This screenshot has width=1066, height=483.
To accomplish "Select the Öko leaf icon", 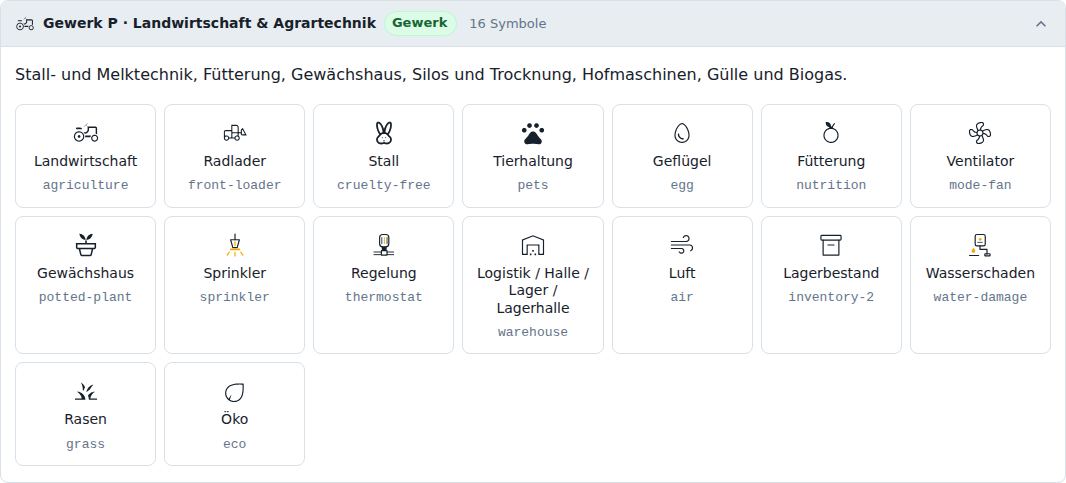I will click(235, 391).
